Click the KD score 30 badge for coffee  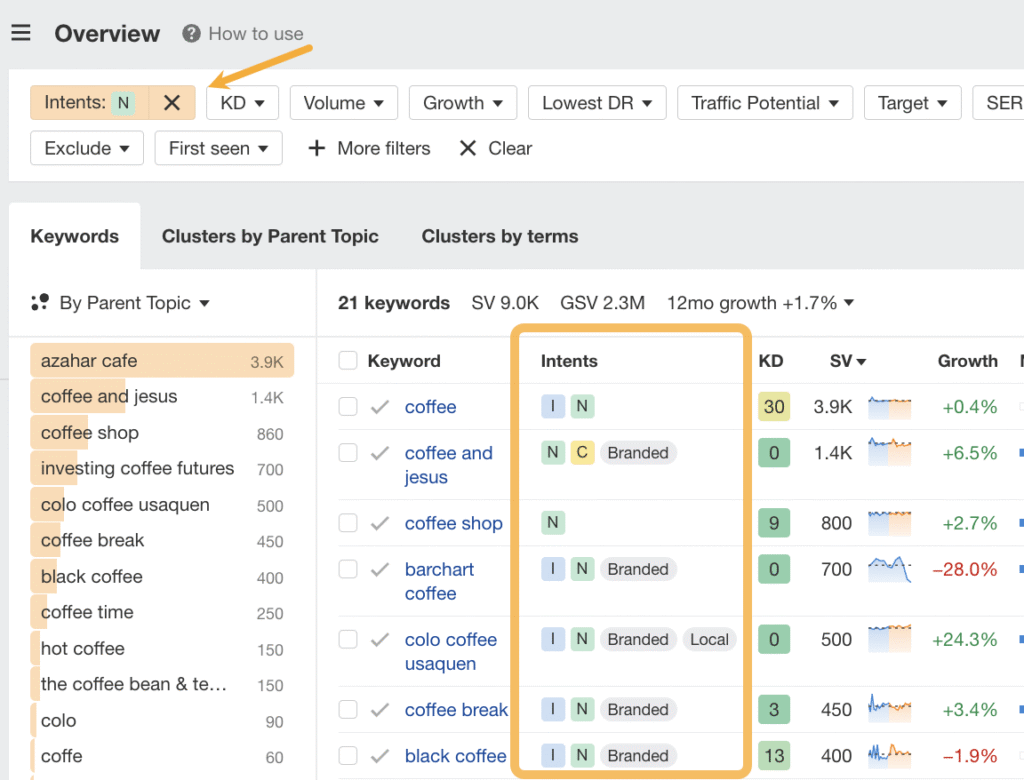(773, 407)
